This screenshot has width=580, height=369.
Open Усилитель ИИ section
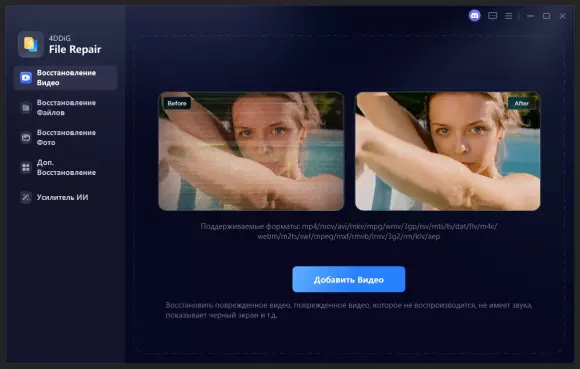[x=65, y=197]
